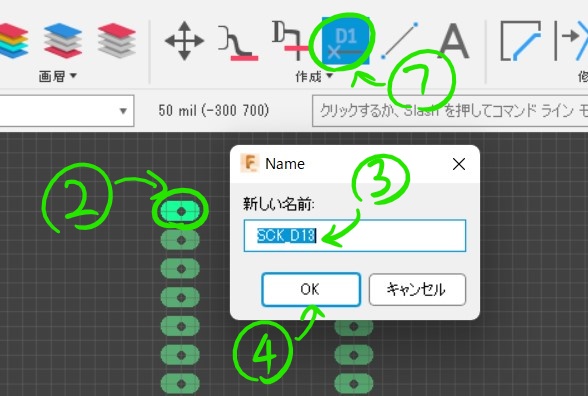Open the blue-top layer stack icon

pos(63,40)
